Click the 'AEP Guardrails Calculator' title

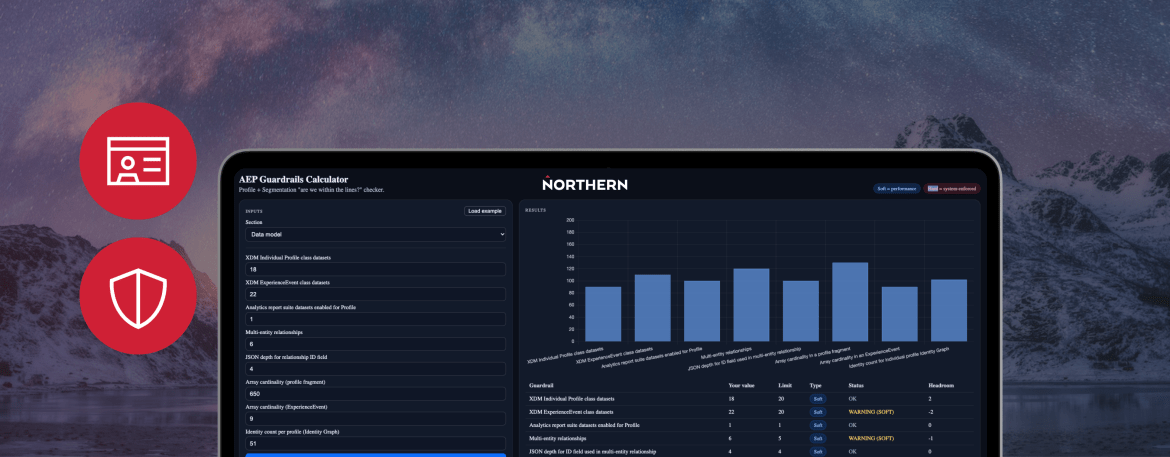click(293, 179)
